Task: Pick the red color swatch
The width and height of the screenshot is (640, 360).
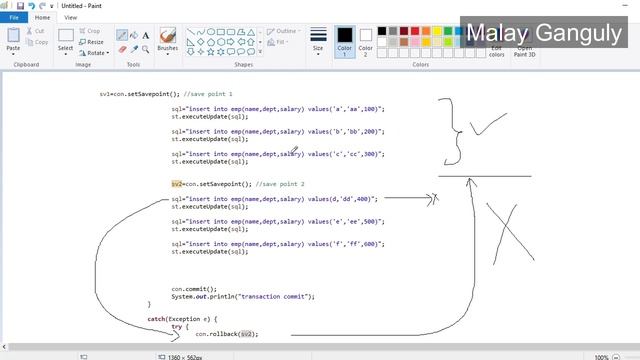Action: coord(415,31)
